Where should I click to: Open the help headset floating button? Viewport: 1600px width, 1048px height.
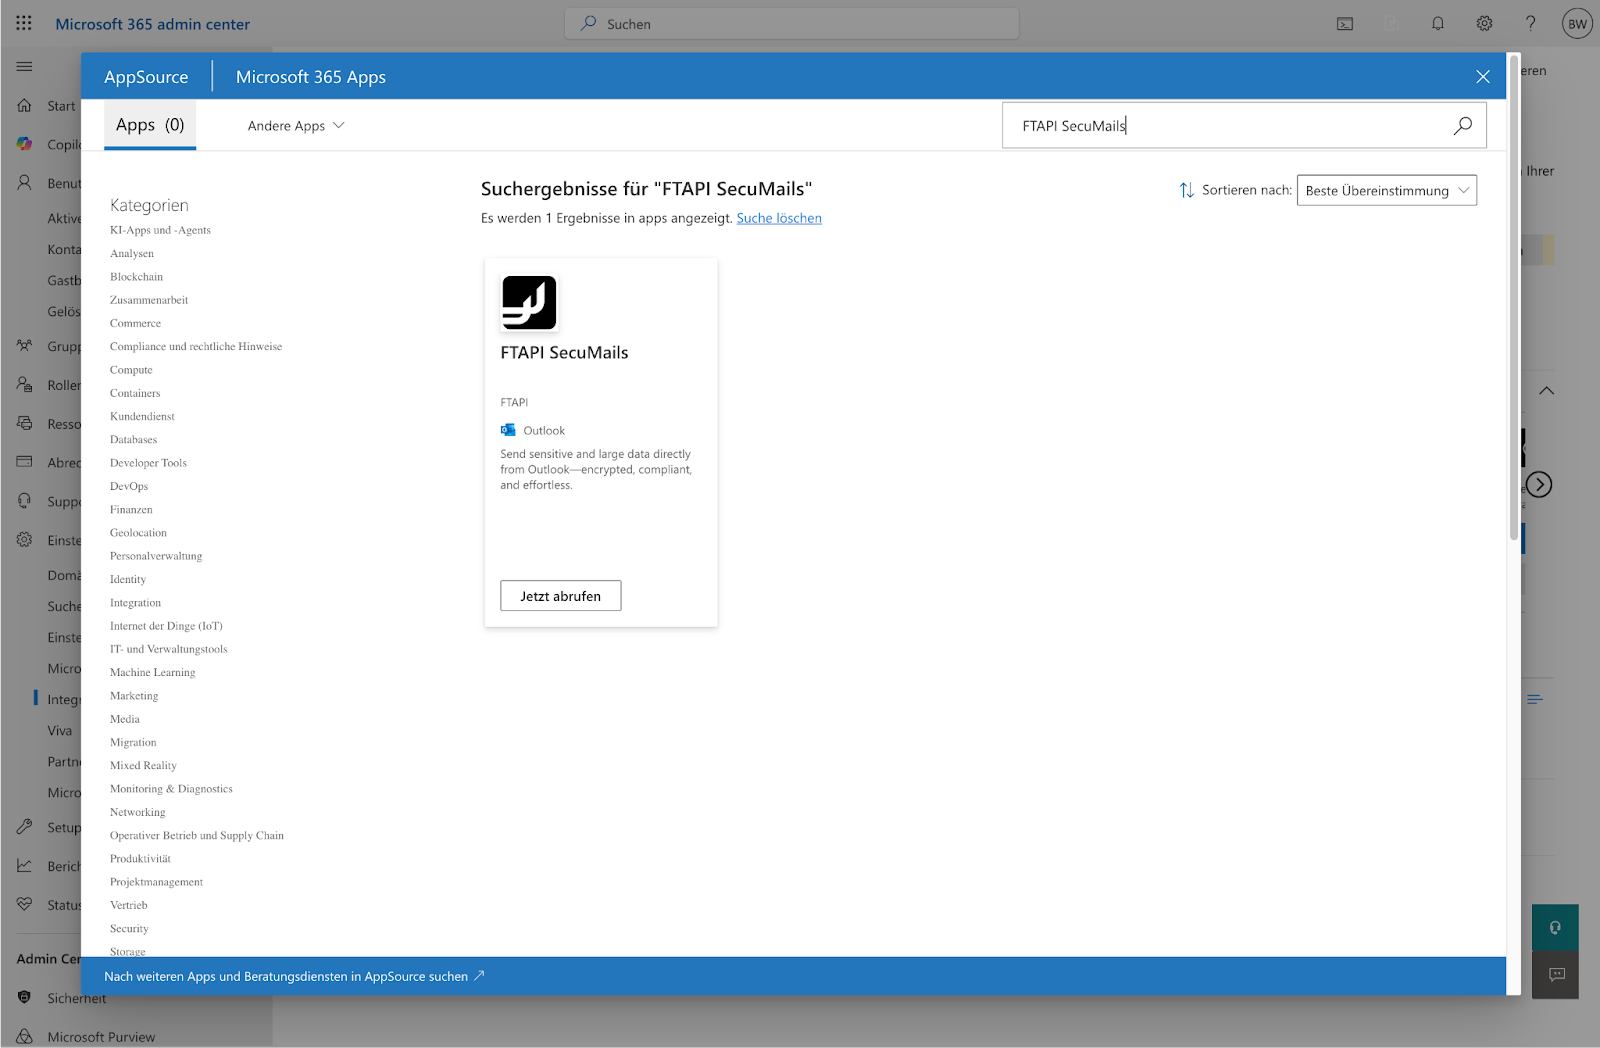pyautogui.click(x=1555, y=928)
